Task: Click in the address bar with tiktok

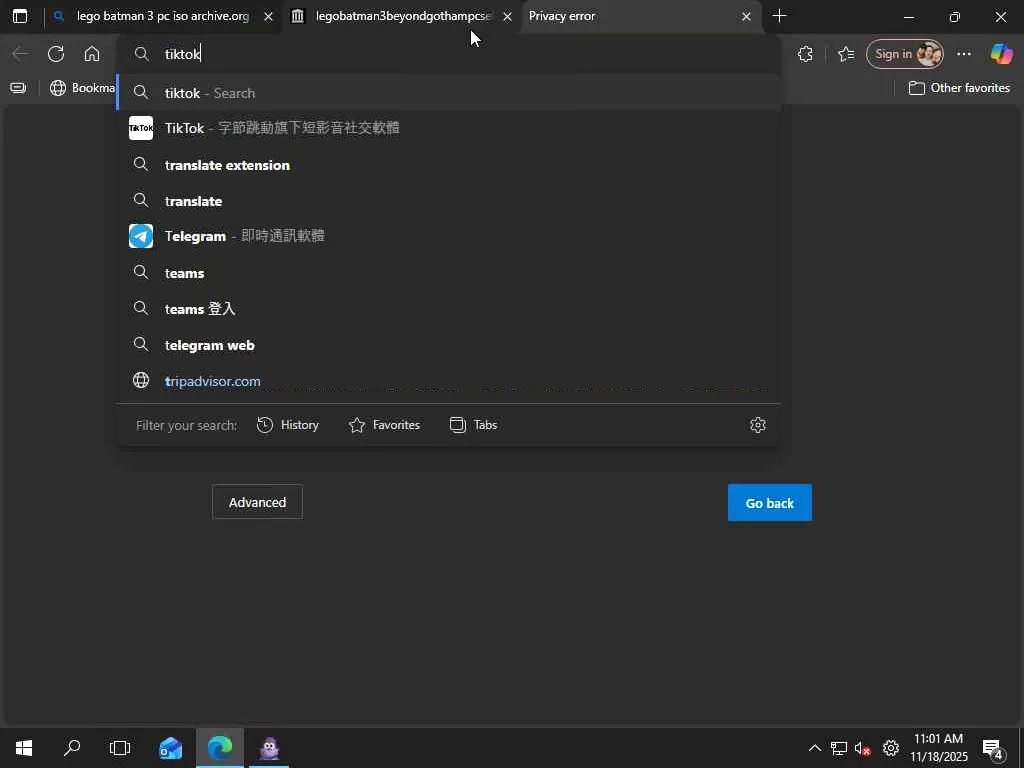Action: [449, 54]
